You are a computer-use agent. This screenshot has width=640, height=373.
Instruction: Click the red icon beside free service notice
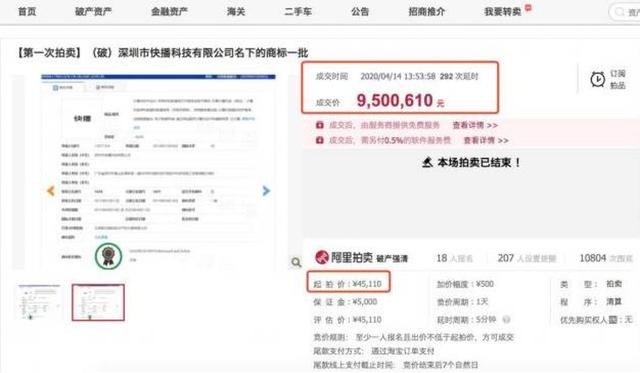[320, 125]
